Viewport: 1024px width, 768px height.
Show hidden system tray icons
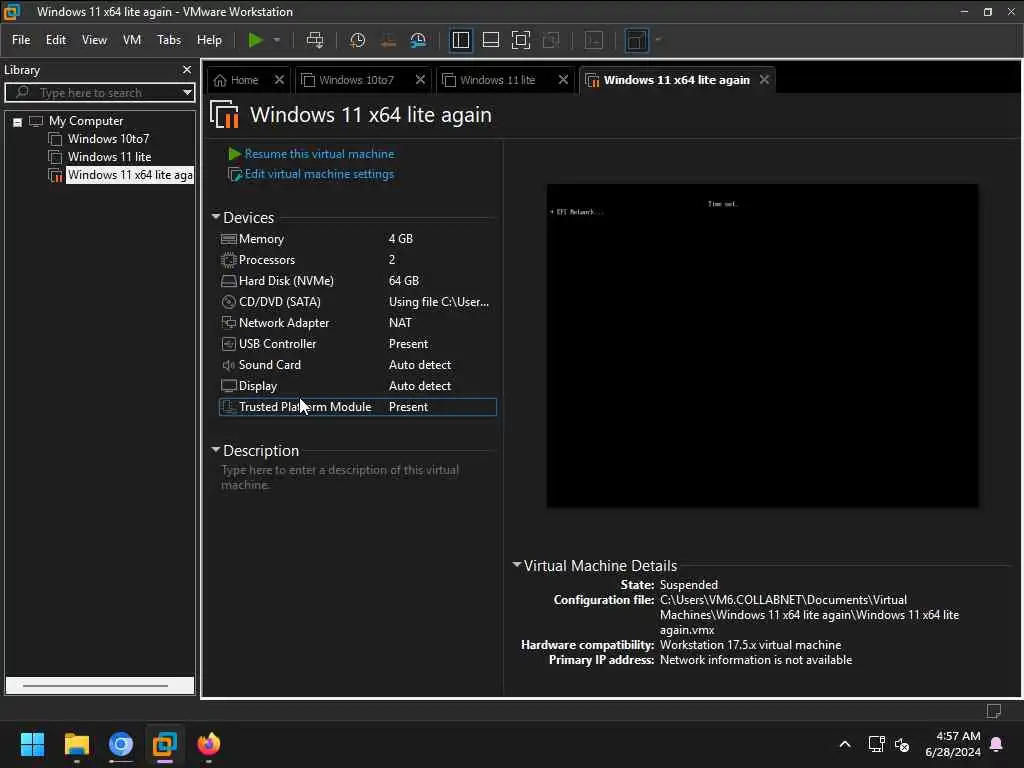tap(844, 744)
